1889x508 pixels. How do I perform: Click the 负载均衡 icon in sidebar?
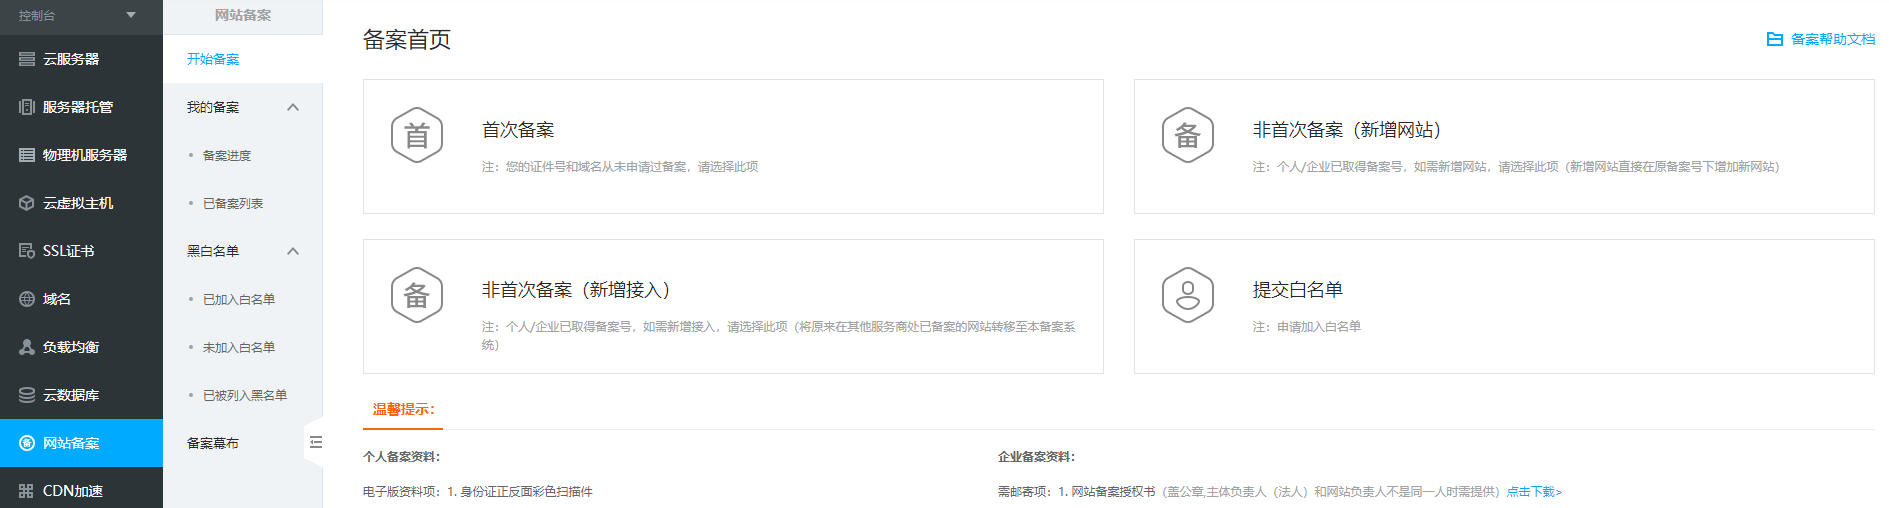(27, 347)
